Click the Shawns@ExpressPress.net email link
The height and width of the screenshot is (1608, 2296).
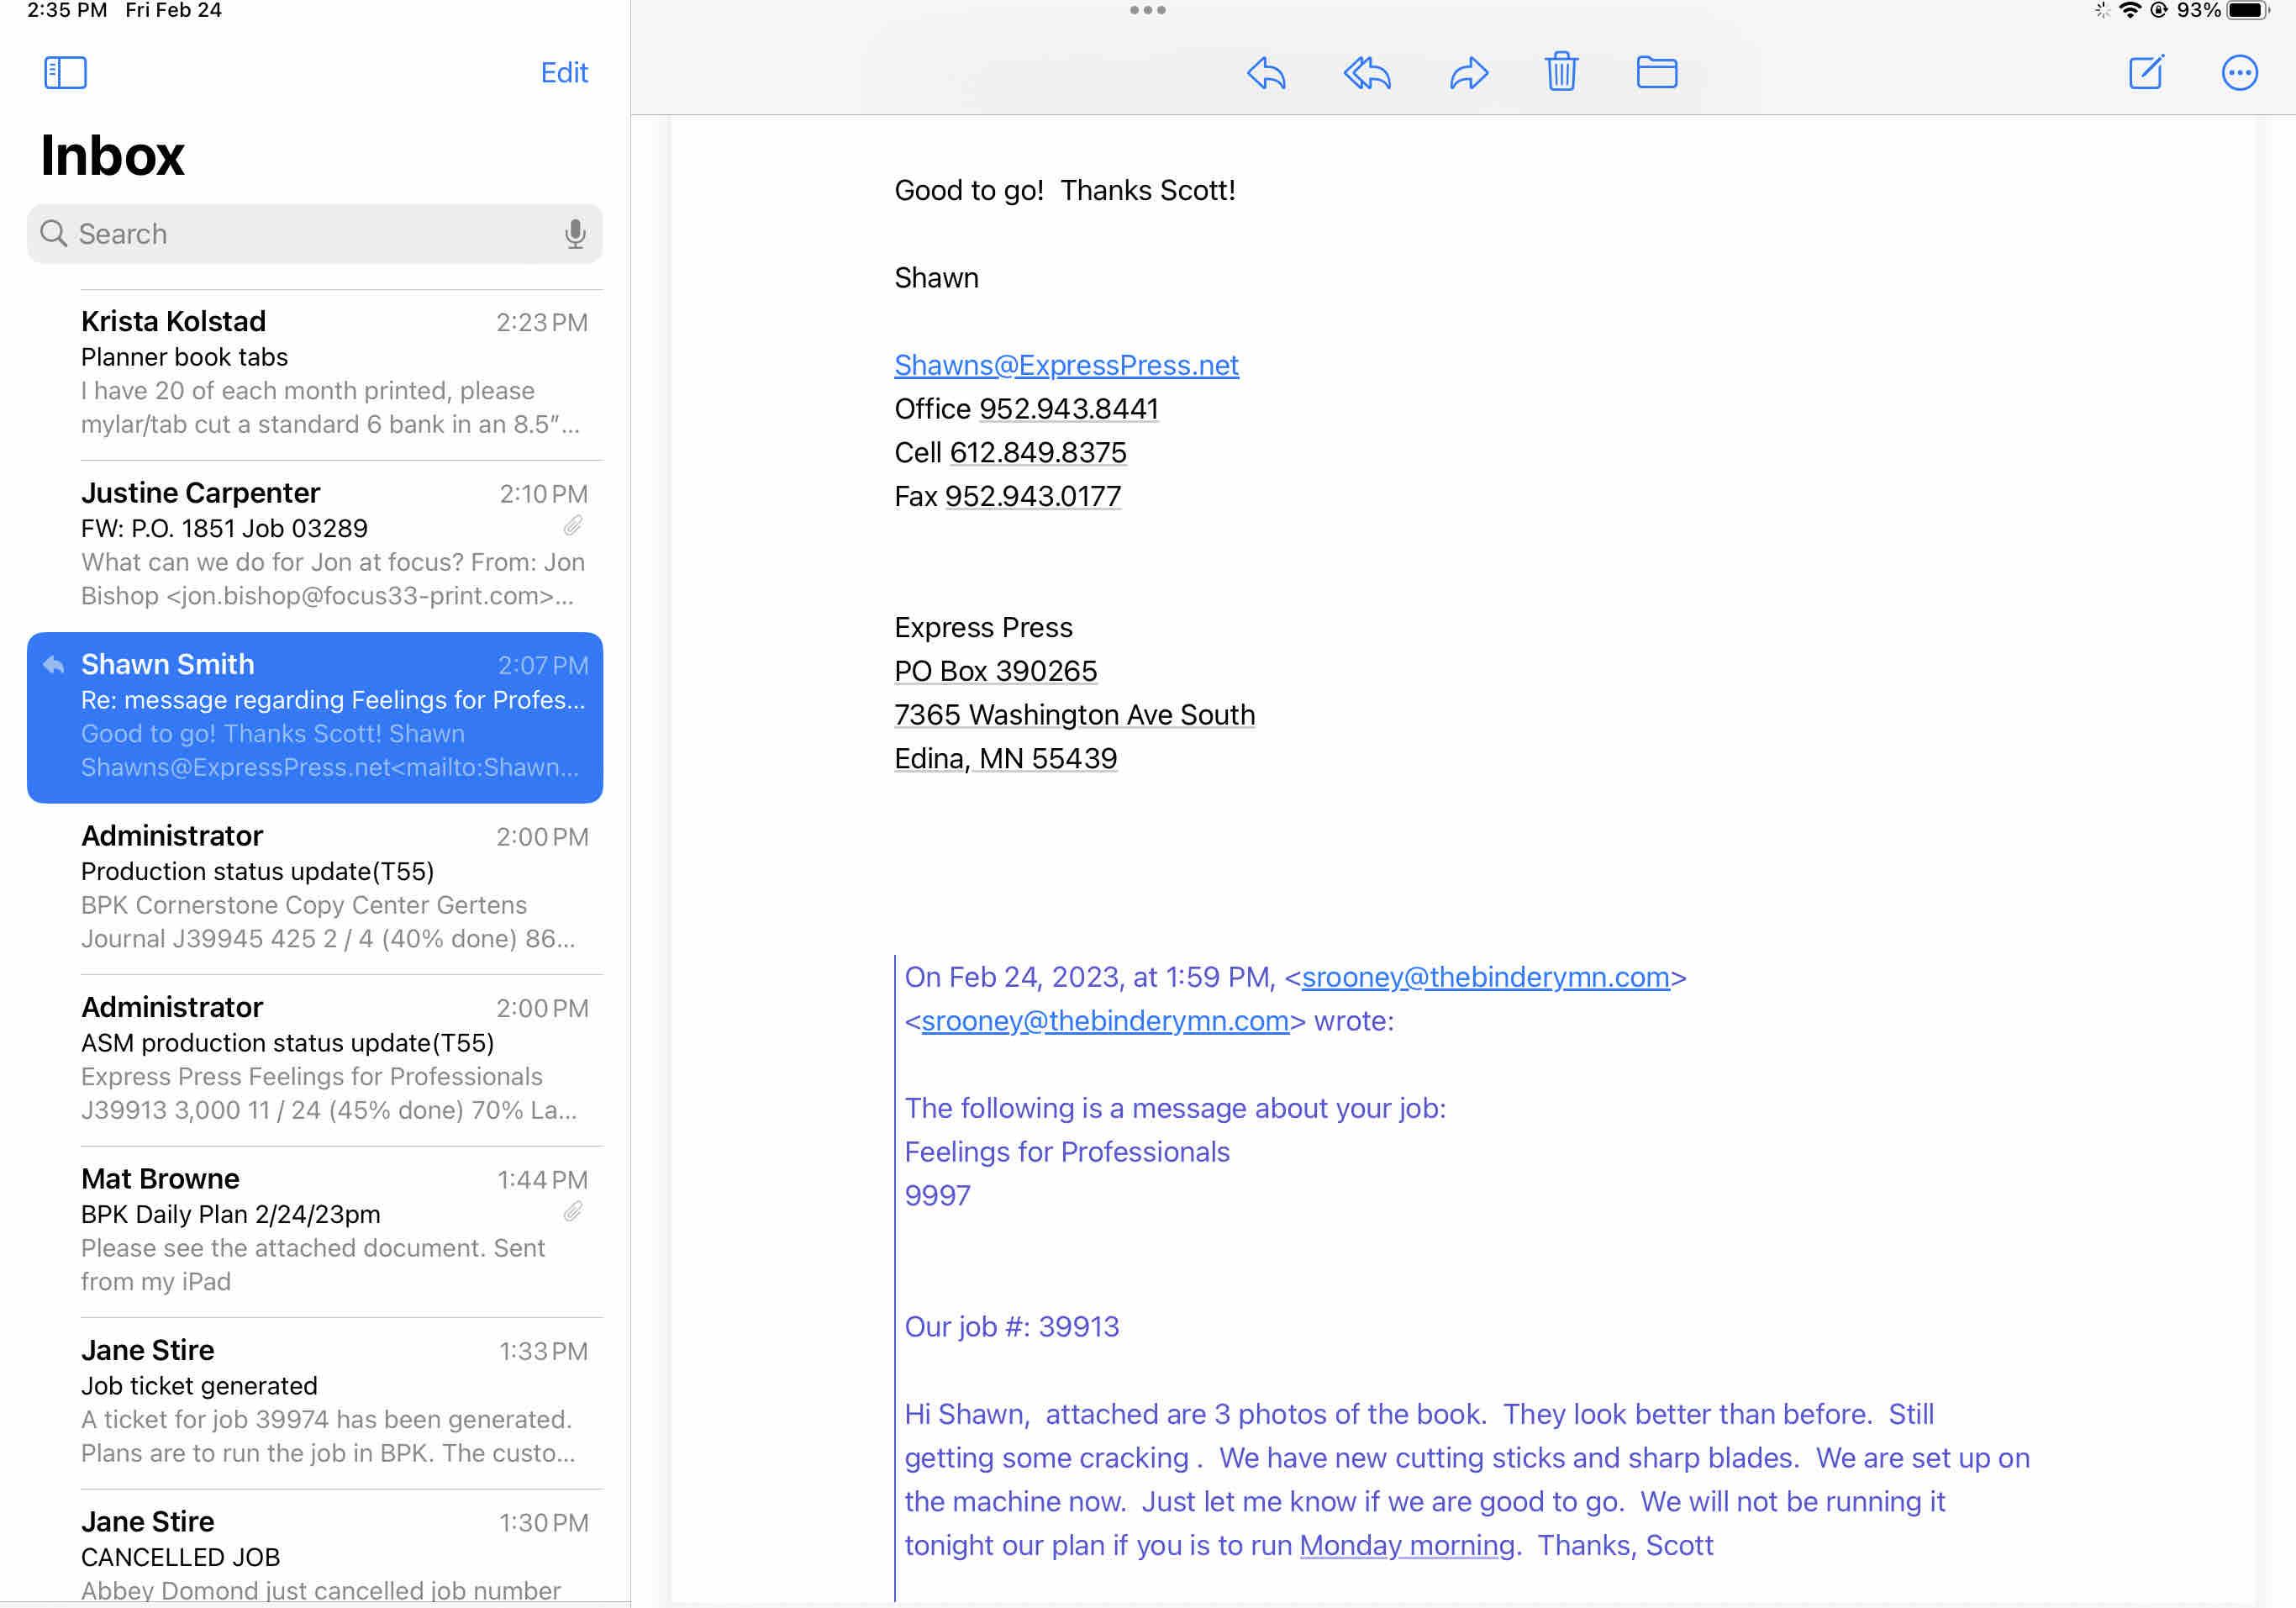coord(1066,365)
